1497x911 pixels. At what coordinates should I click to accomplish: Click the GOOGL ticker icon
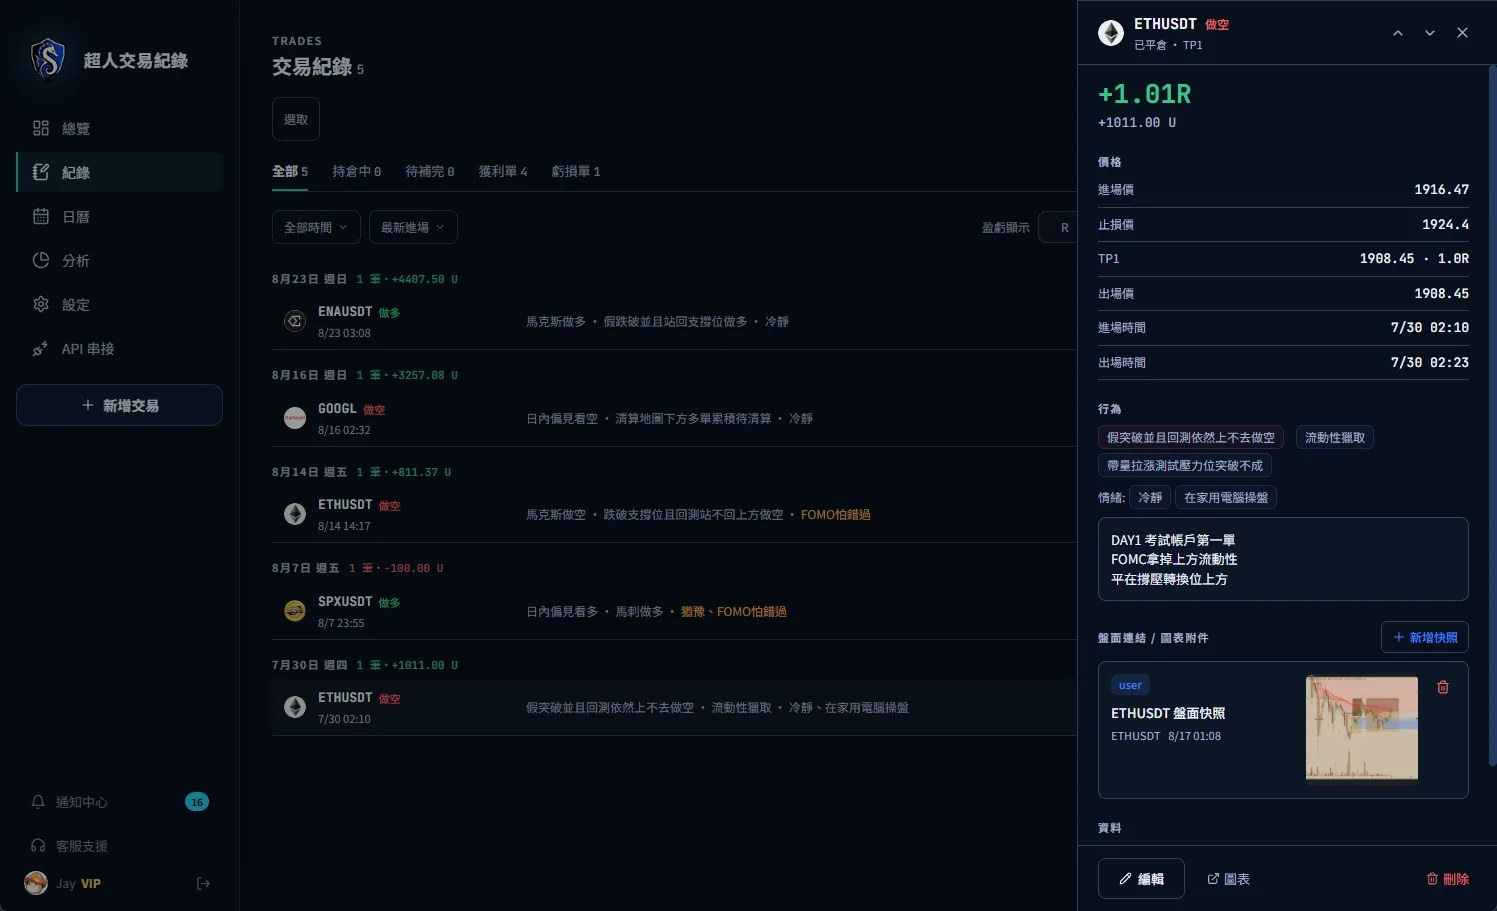[x=295, y=418]
